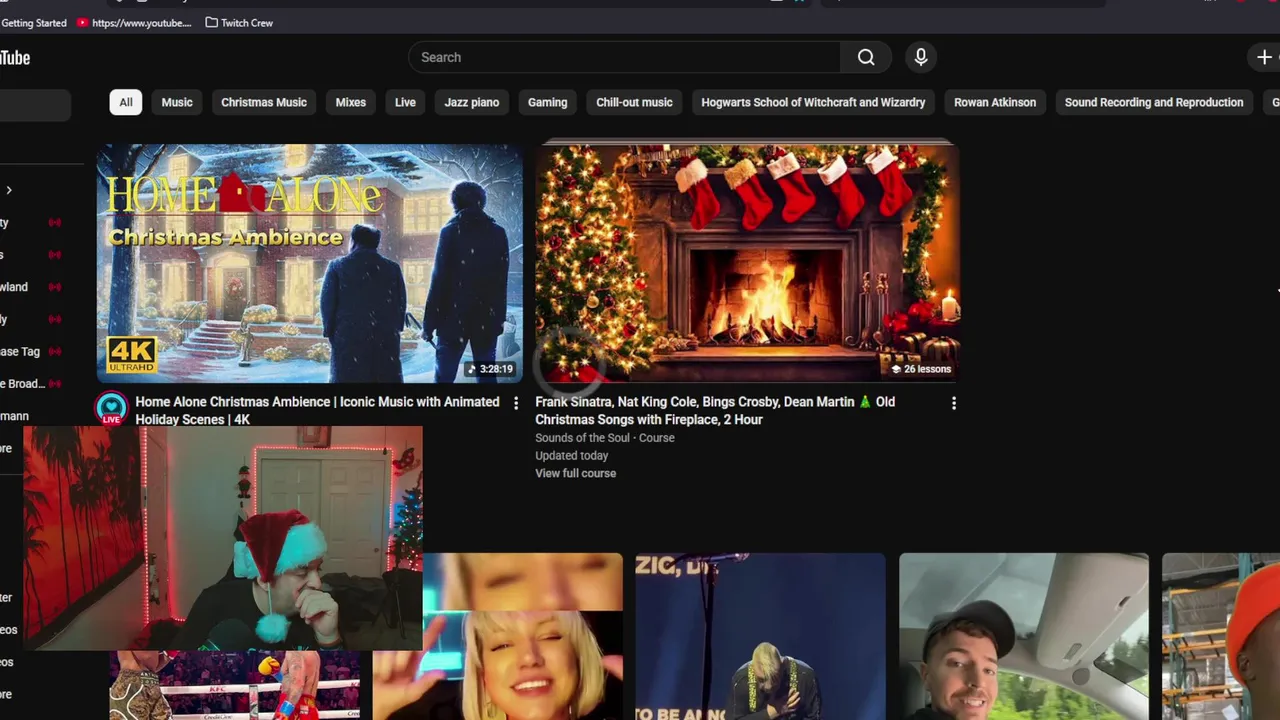Viewport: 1280px width, 720px height.
Task: Focus the YouTube search field
Action: click(x=625, y=57)
